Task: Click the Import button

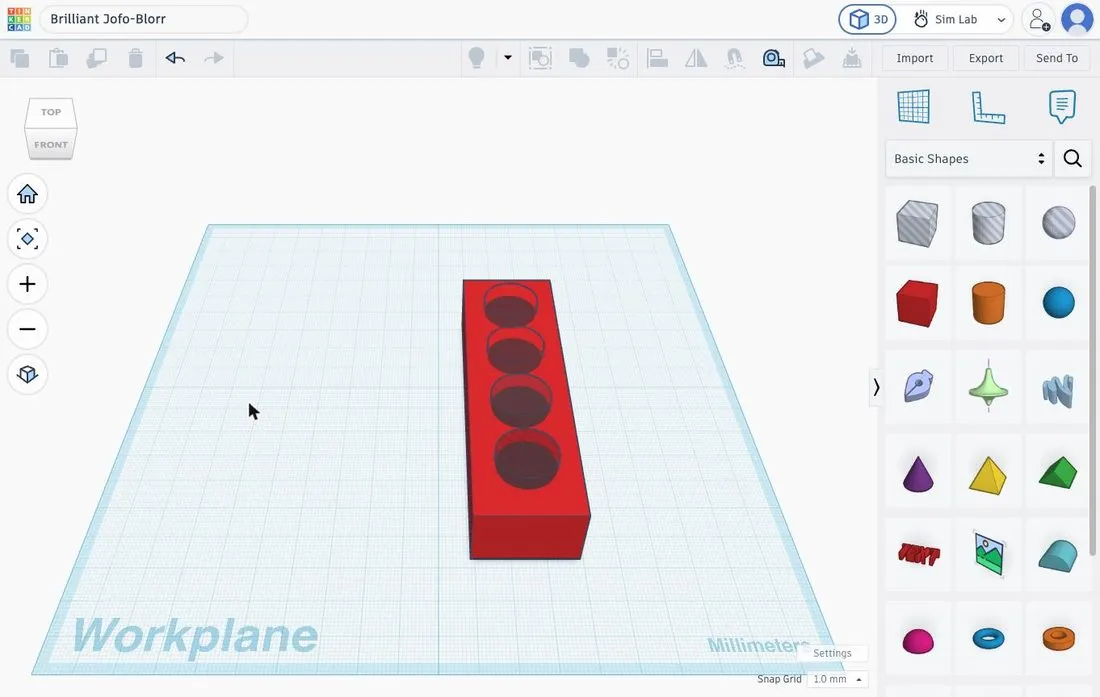Action: coord(915,58)
